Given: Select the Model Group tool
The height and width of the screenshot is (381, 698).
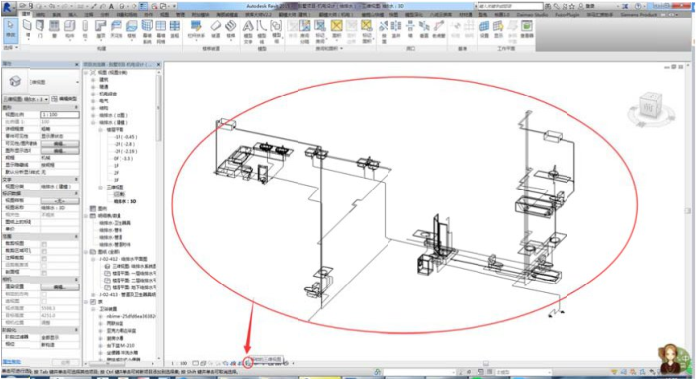Looking at the screenshot, I should tap(276, 31).
